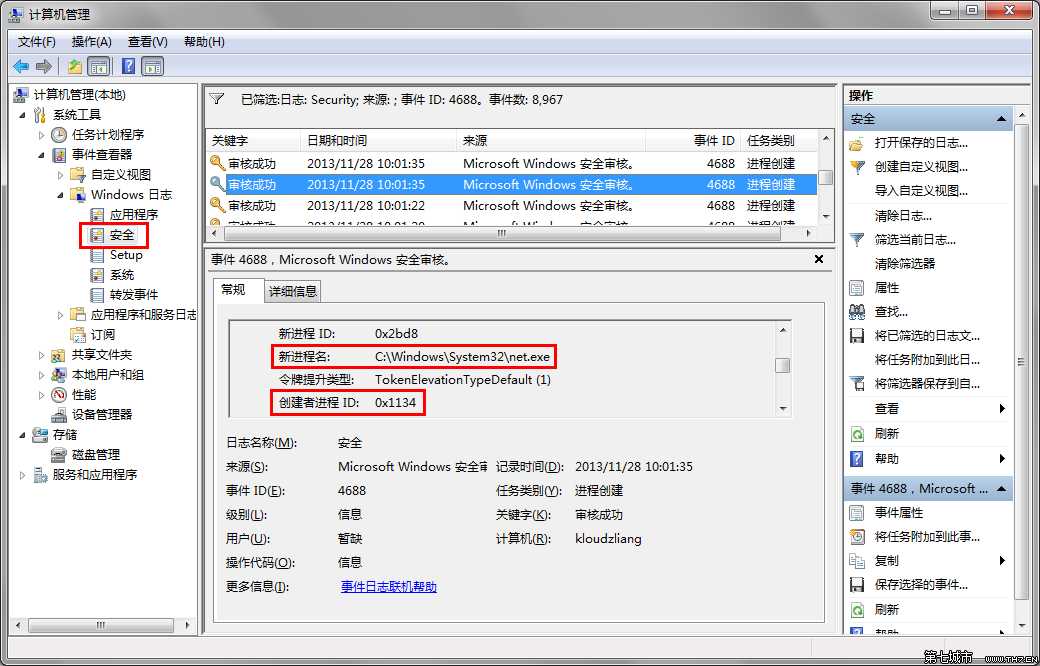The height and width of the screenshot is (666, 1040).
Task: Sort by 日期和时间 column header
Action: click(x=379, y=141)
